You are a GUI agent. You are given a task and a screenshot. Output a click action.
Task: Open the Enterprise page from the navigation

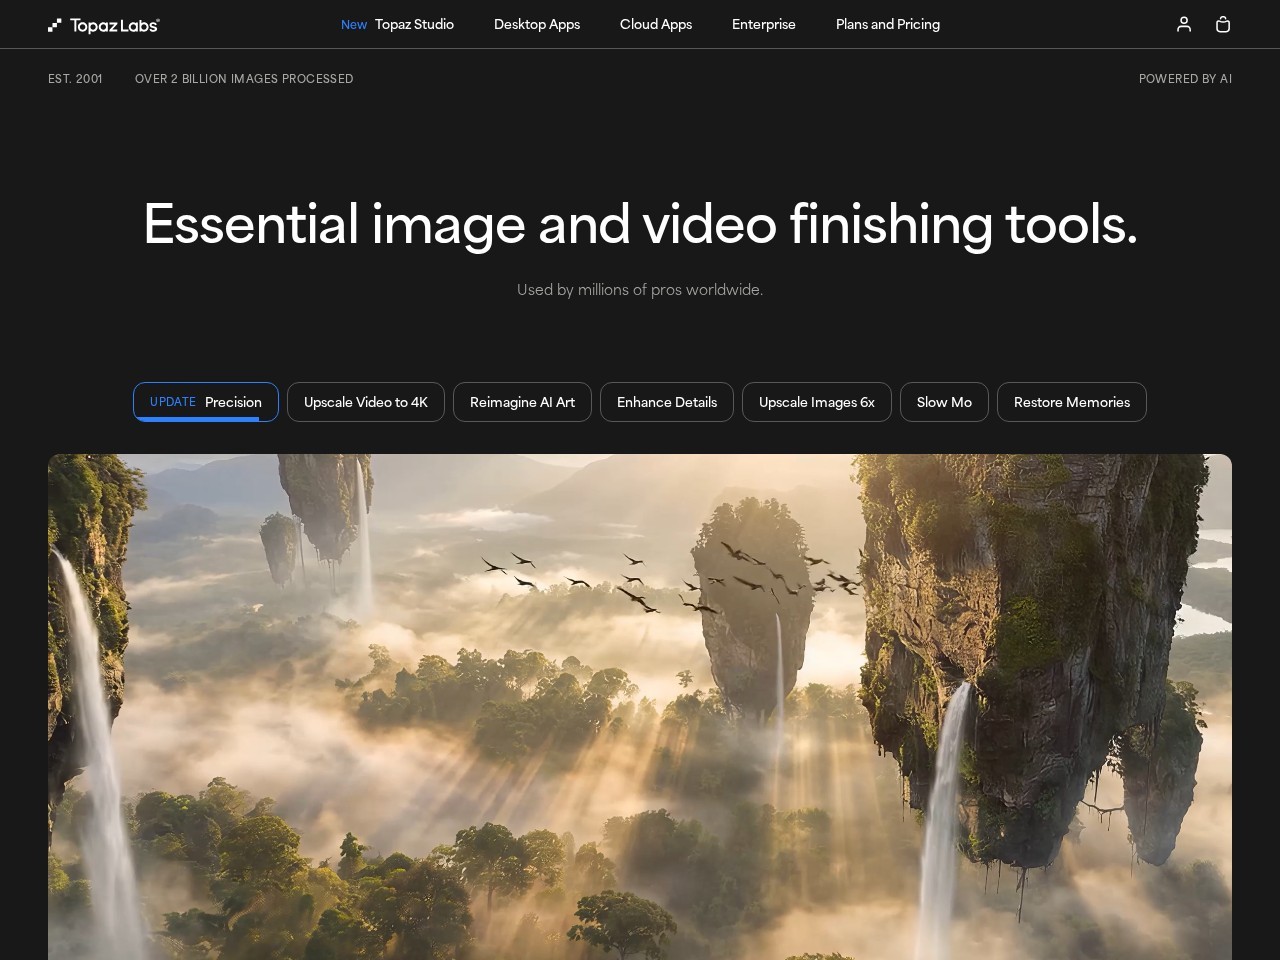click(x=764, y=24)
